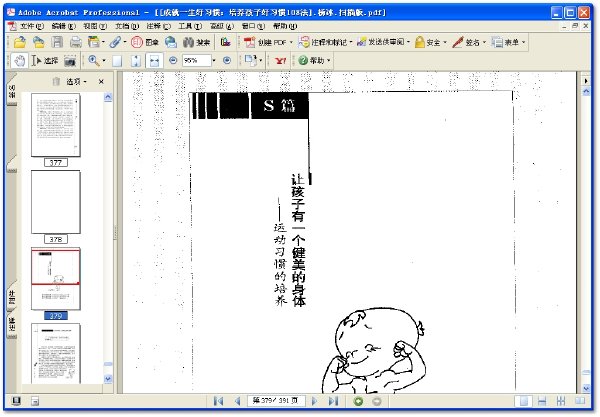
Task: Select blank page 378 thumbnail
Action: pyautogui.click(x=55, y=202)
